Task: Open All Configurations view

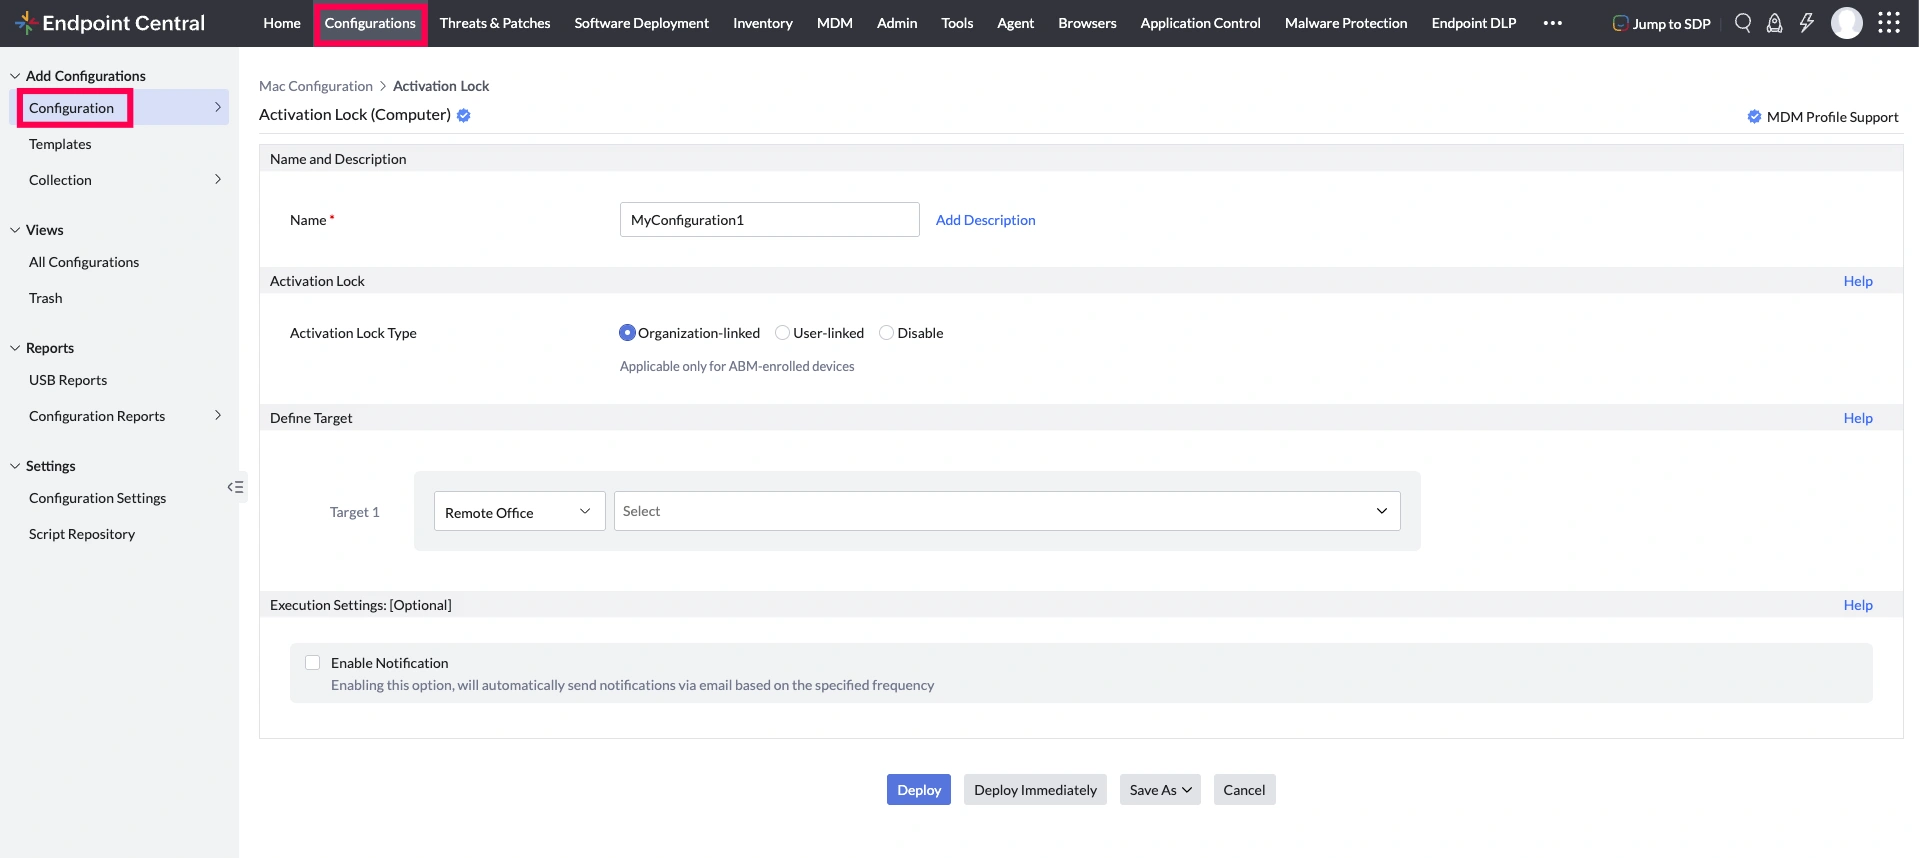Action: click(x=84, y=262)
